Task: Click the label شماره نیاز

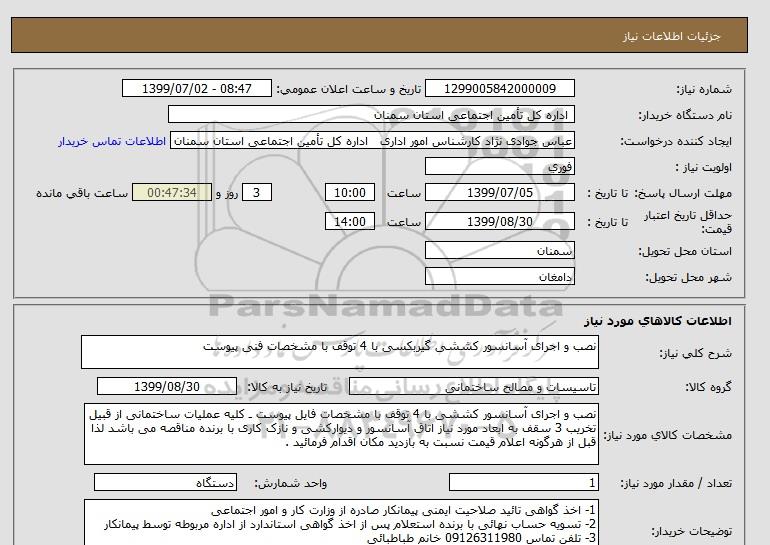Action: (704, 89)
